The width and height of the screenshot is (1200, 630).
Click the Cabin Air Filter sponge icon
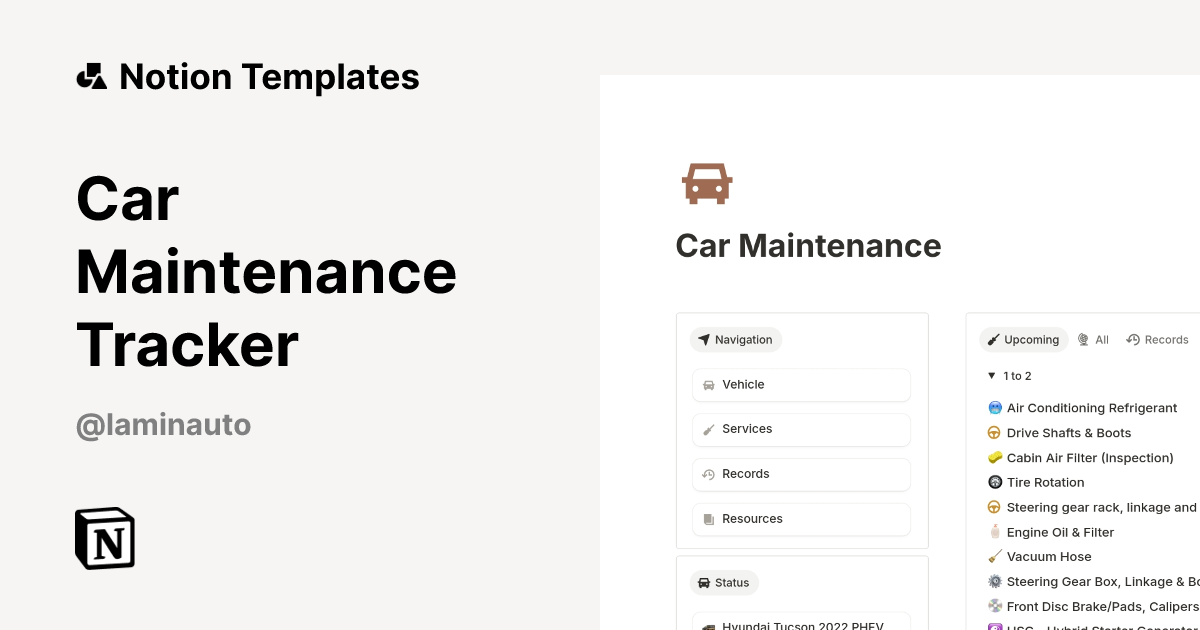click(994, 458)
